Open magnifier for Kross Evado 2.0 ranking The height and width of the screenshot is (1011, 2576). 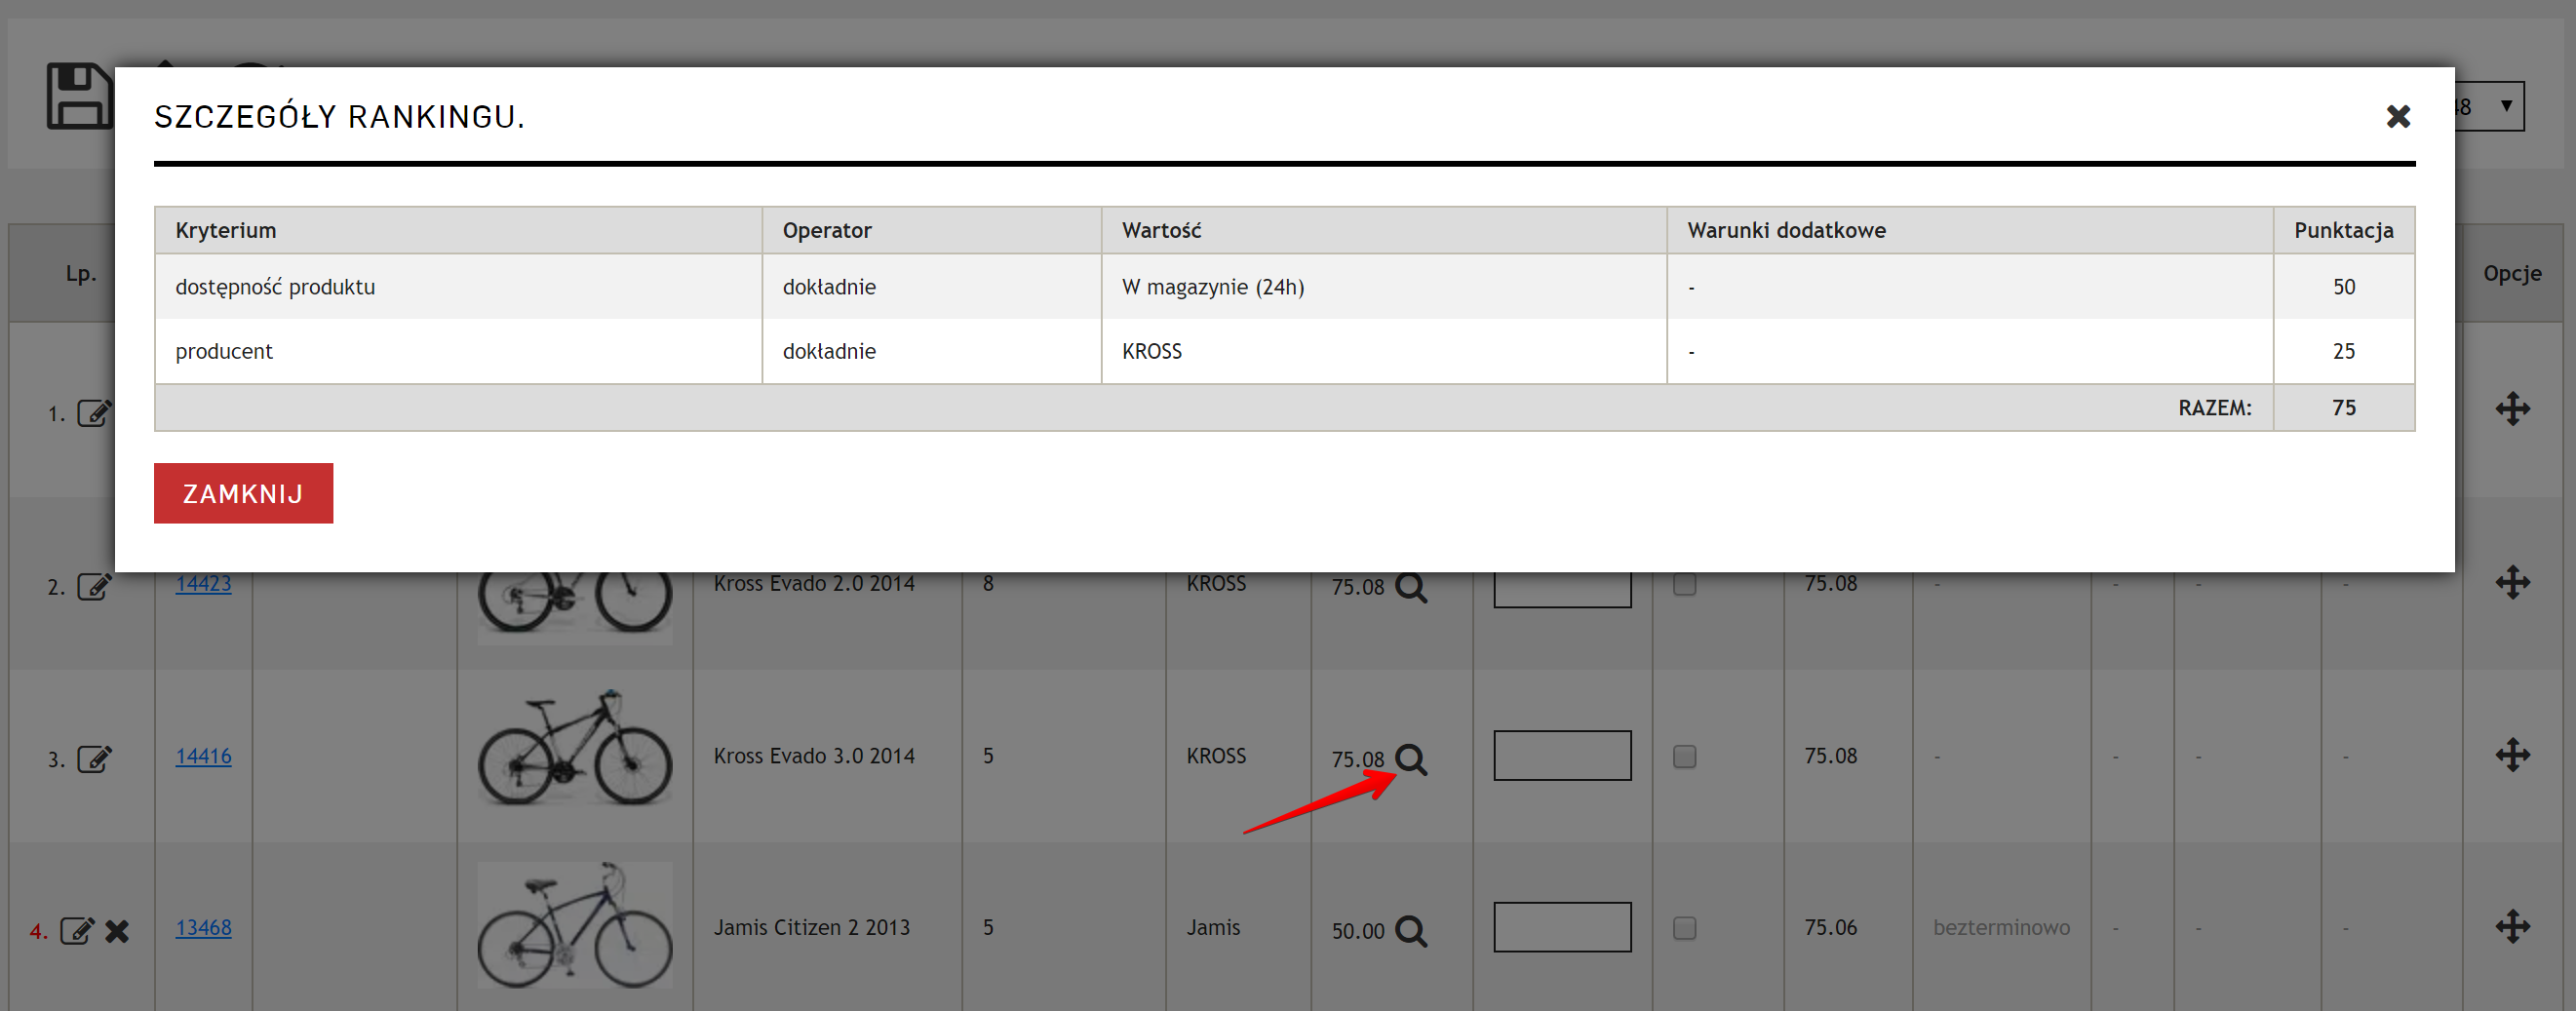coord(1410,586)
